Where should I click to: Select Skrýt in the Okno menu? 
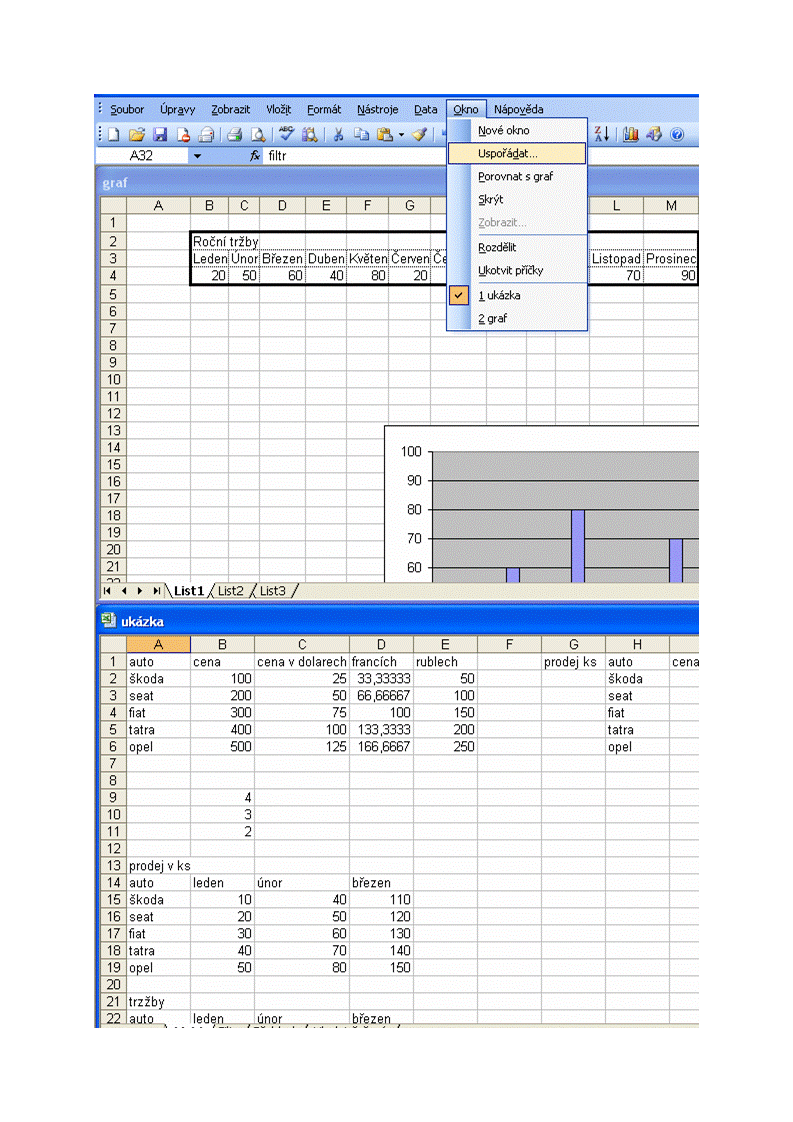pyautogui.click(x=517, y=200)
